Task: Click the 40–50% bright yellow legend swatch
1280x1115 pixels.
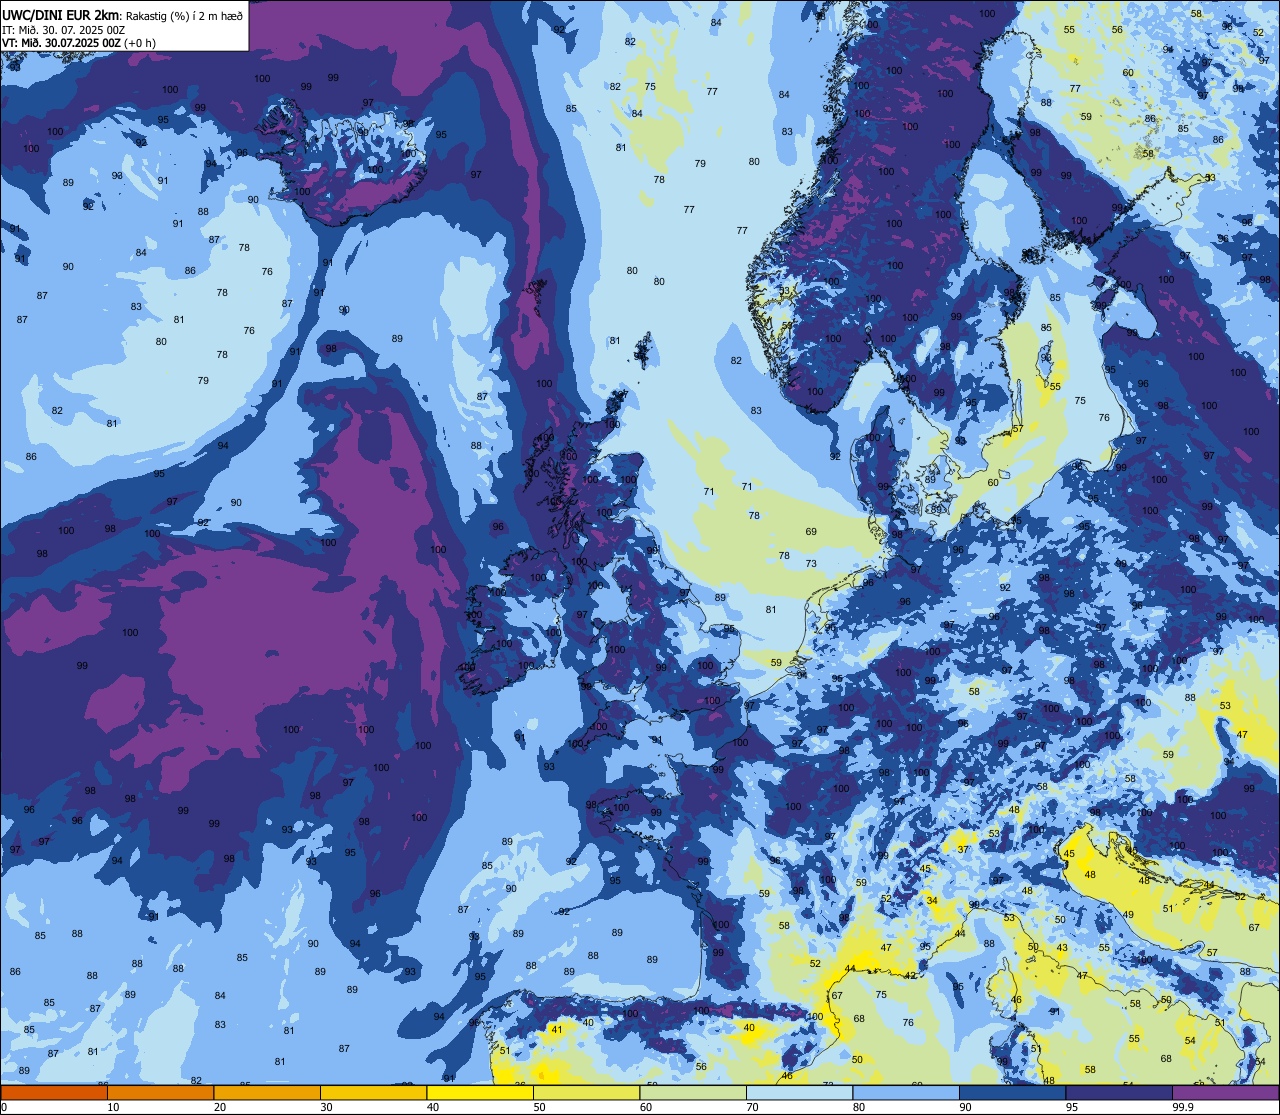Action: 480,1092
